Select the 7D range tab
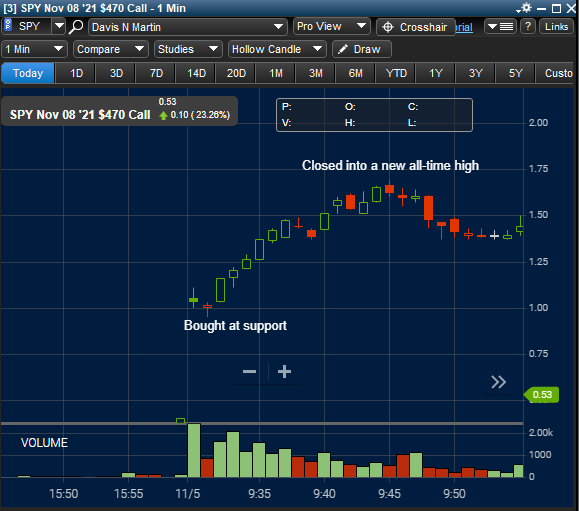Image resolution: width=579 pixels, height=511 pixels. click(x=156, y=73)
